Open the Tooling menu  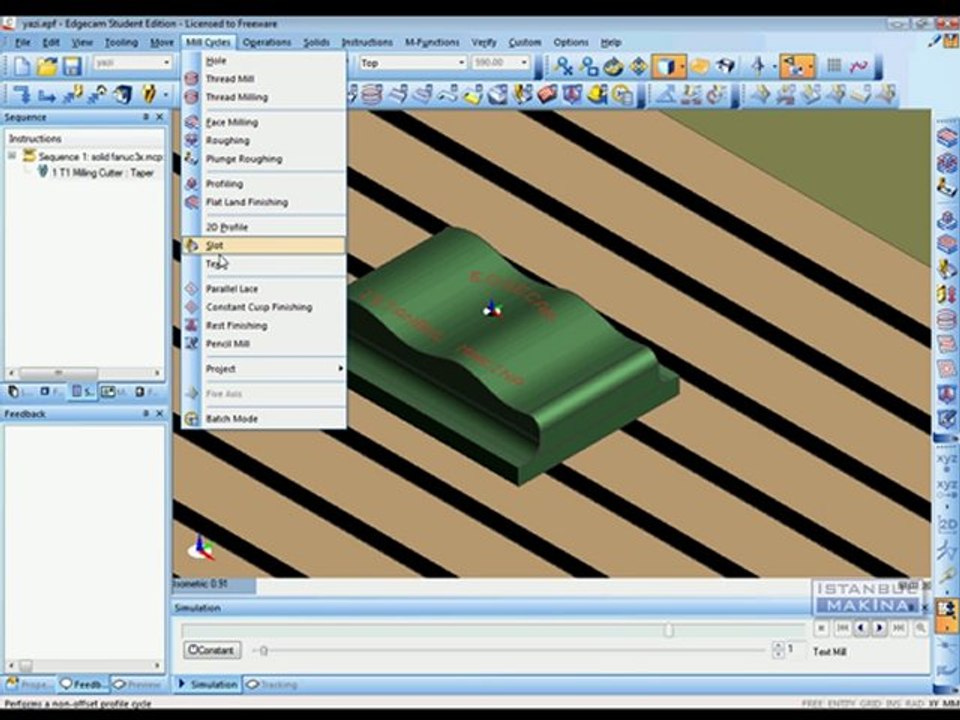pyautogui.click(x=121, y=42)
